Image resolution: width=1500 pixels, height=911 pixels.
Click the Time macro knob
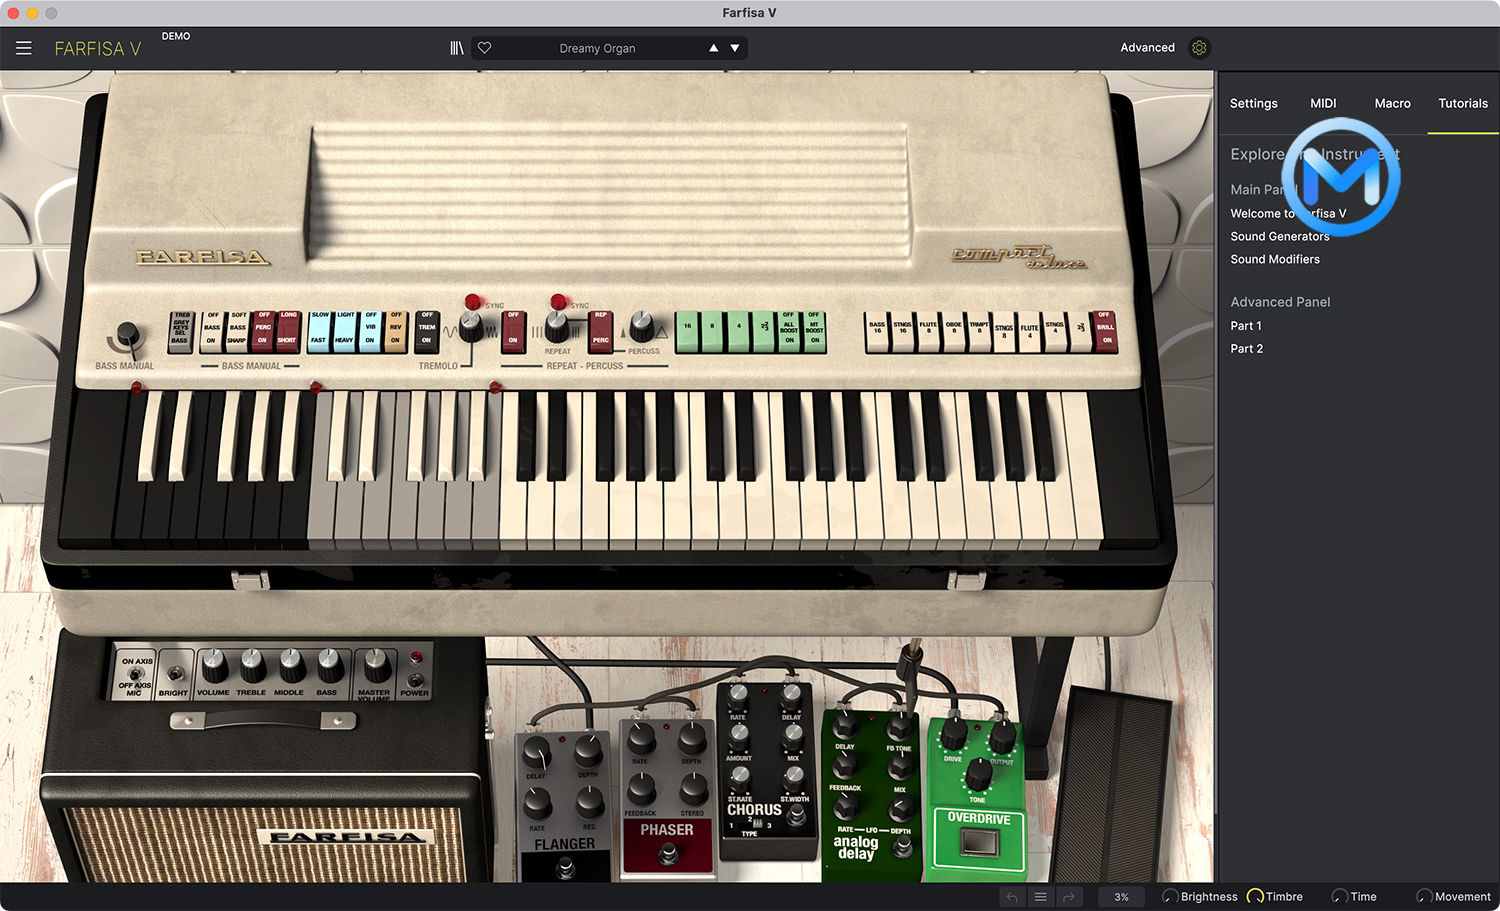point(1340,897)
